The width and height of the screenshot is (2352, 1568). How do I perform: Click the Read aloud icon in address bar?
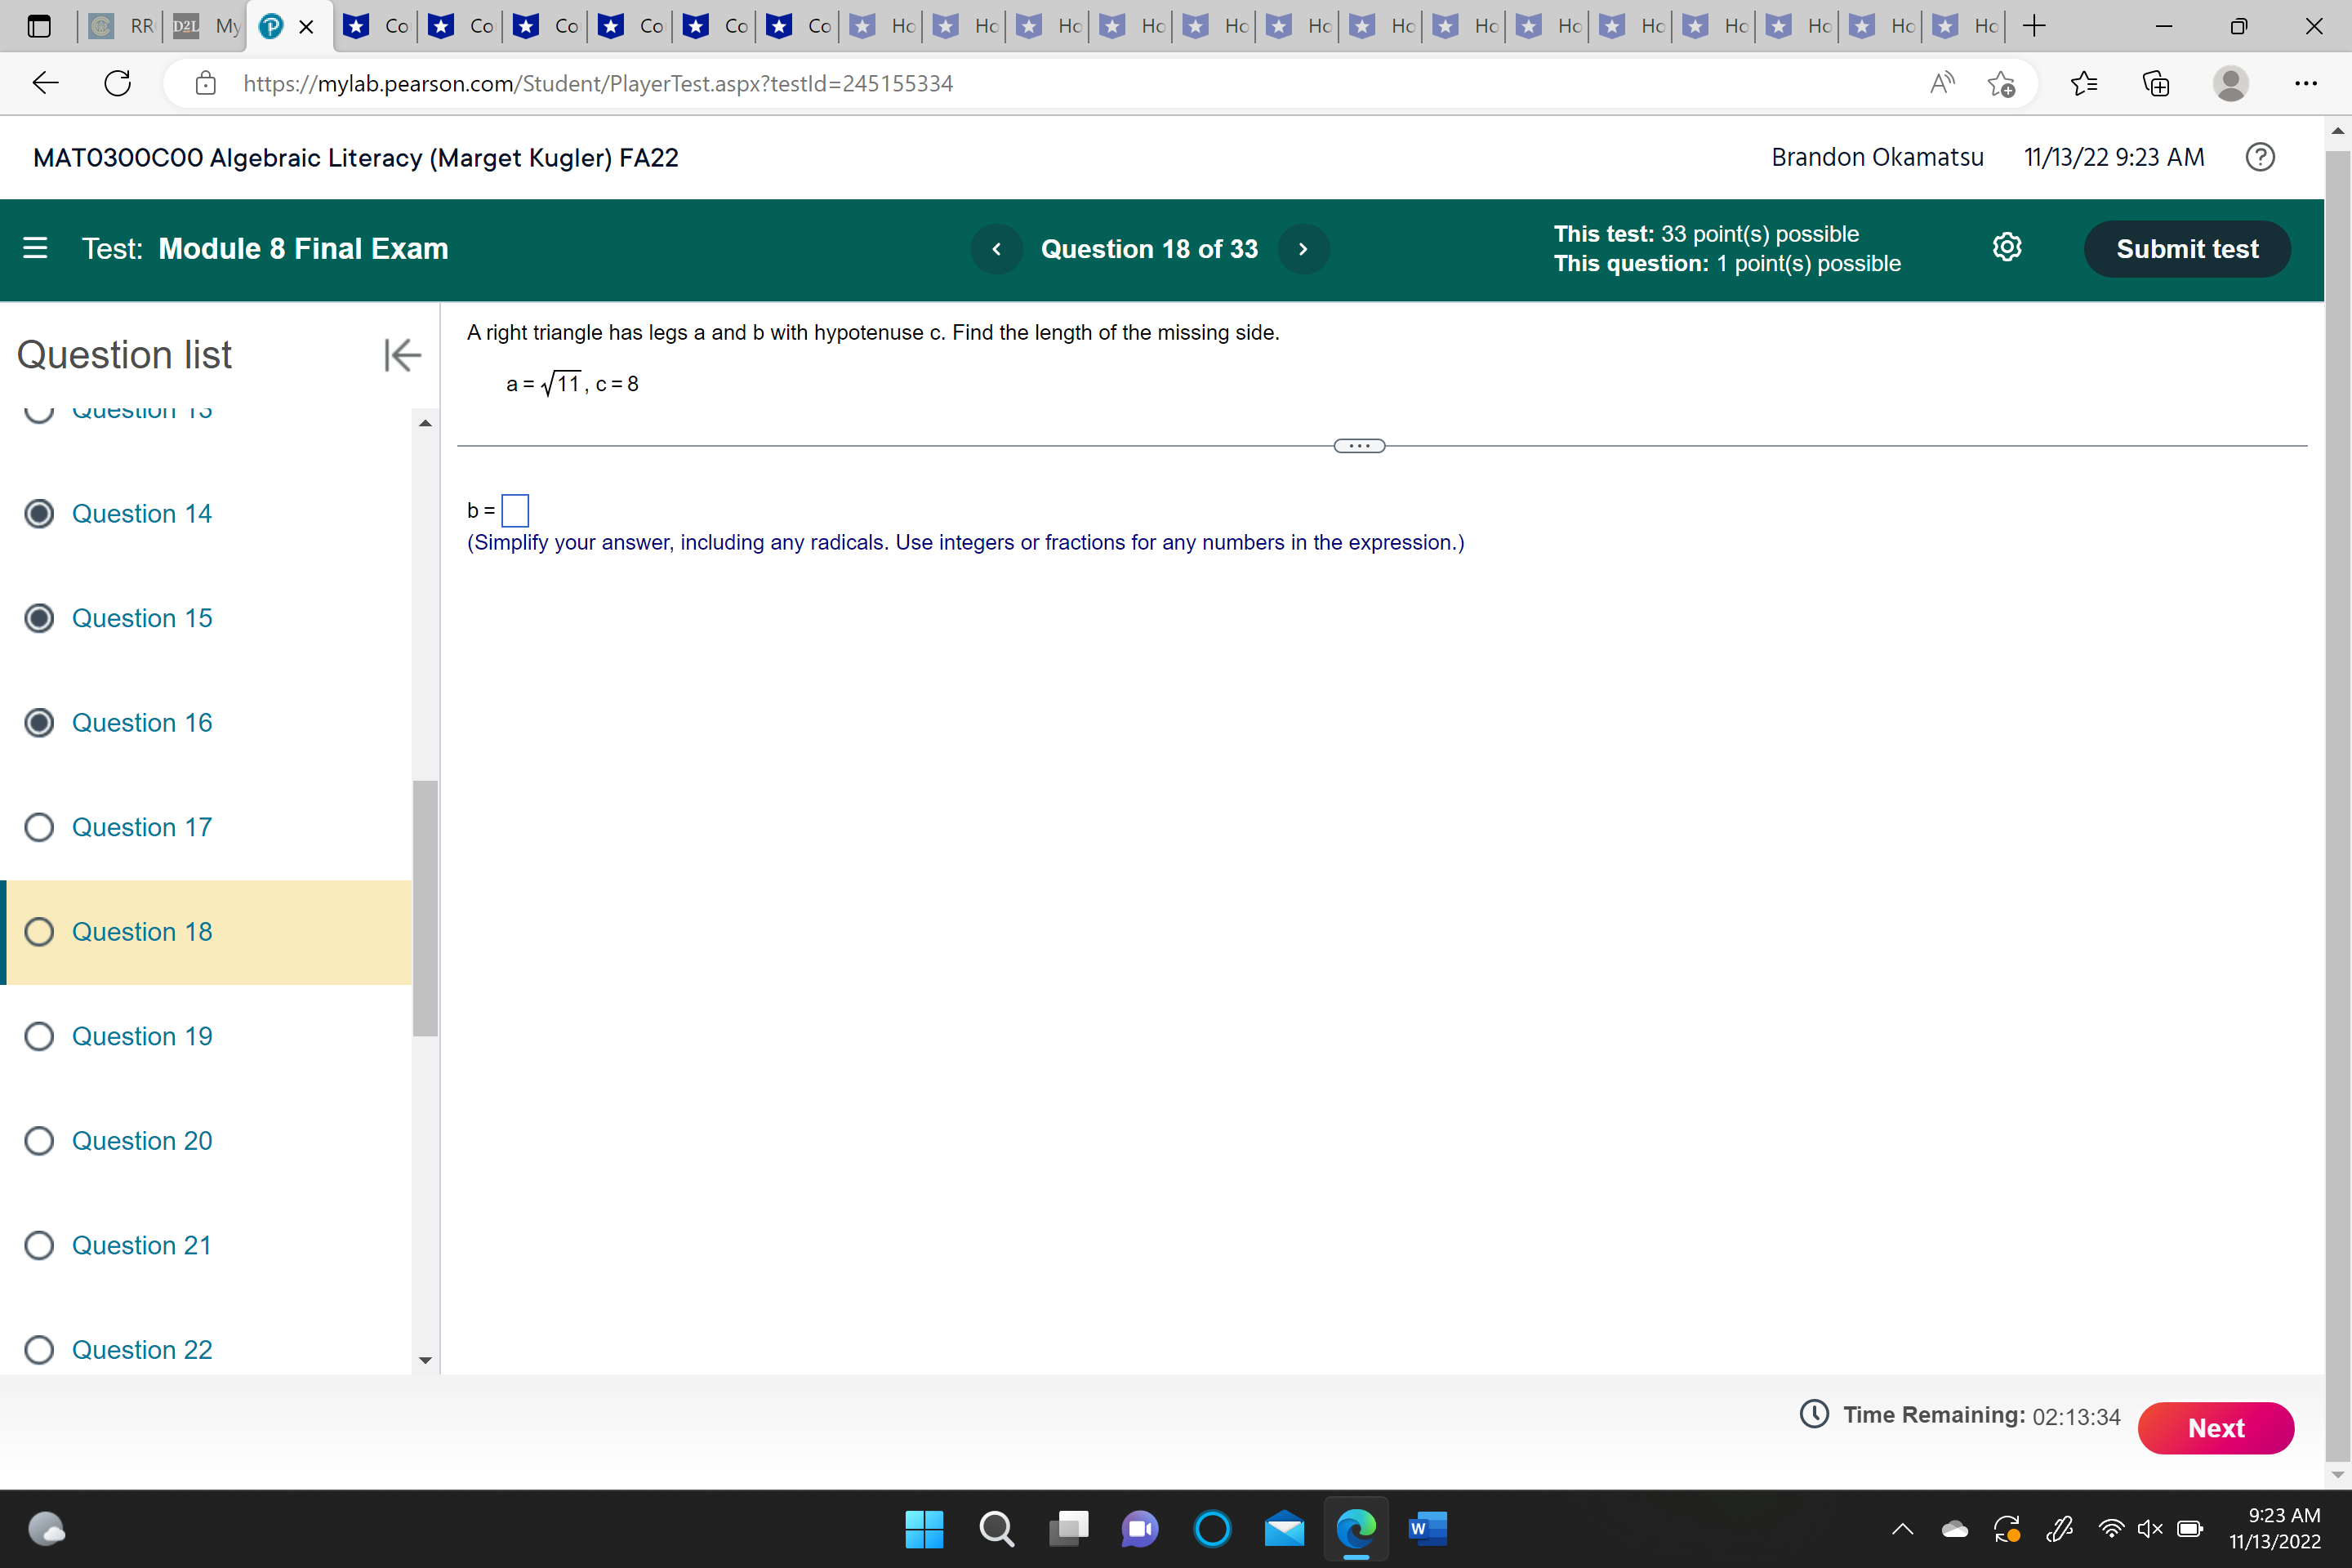point(1941,83)
